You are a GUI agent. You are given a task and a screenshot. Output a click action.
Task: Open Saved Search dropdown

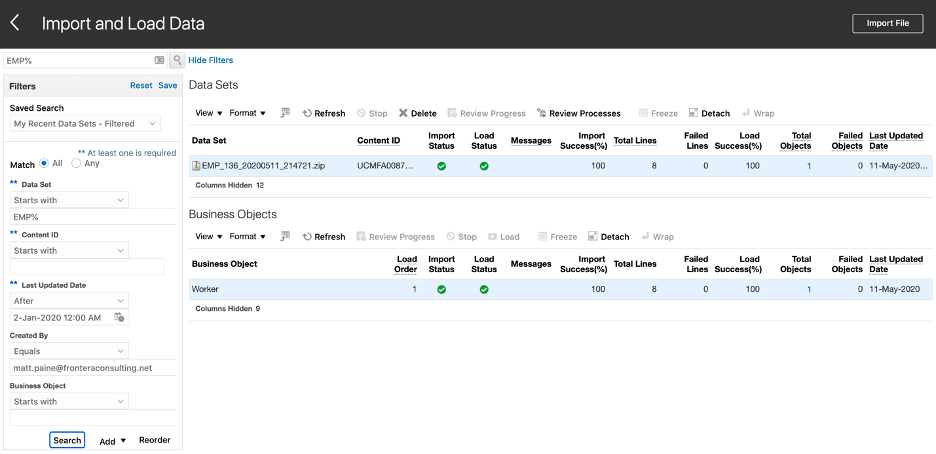tap(85, 123)
